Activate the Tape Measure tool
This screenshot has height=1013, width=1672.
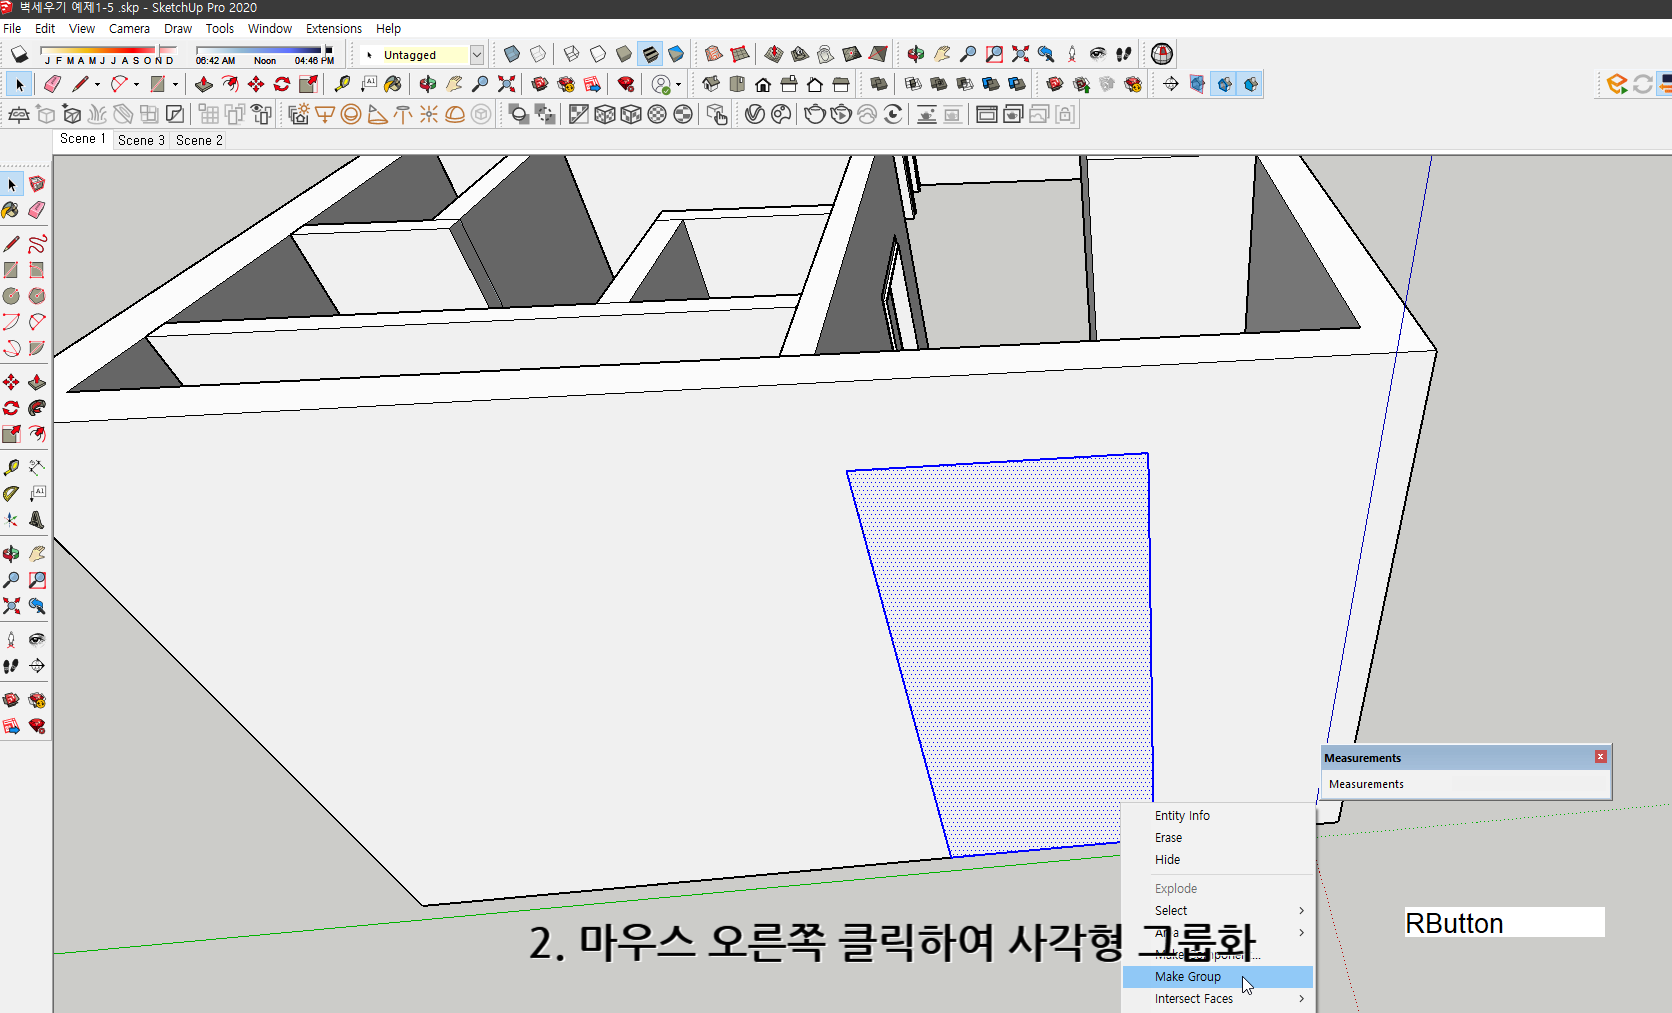pos(340,84)
